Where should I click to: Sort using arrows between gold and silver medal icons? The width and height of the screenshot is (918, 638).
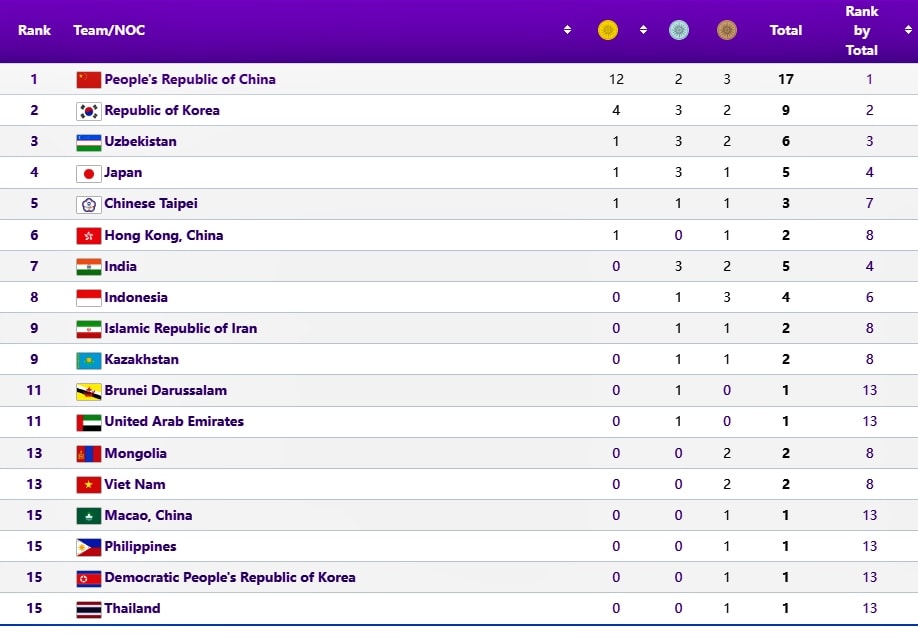[x=643, y=30]
